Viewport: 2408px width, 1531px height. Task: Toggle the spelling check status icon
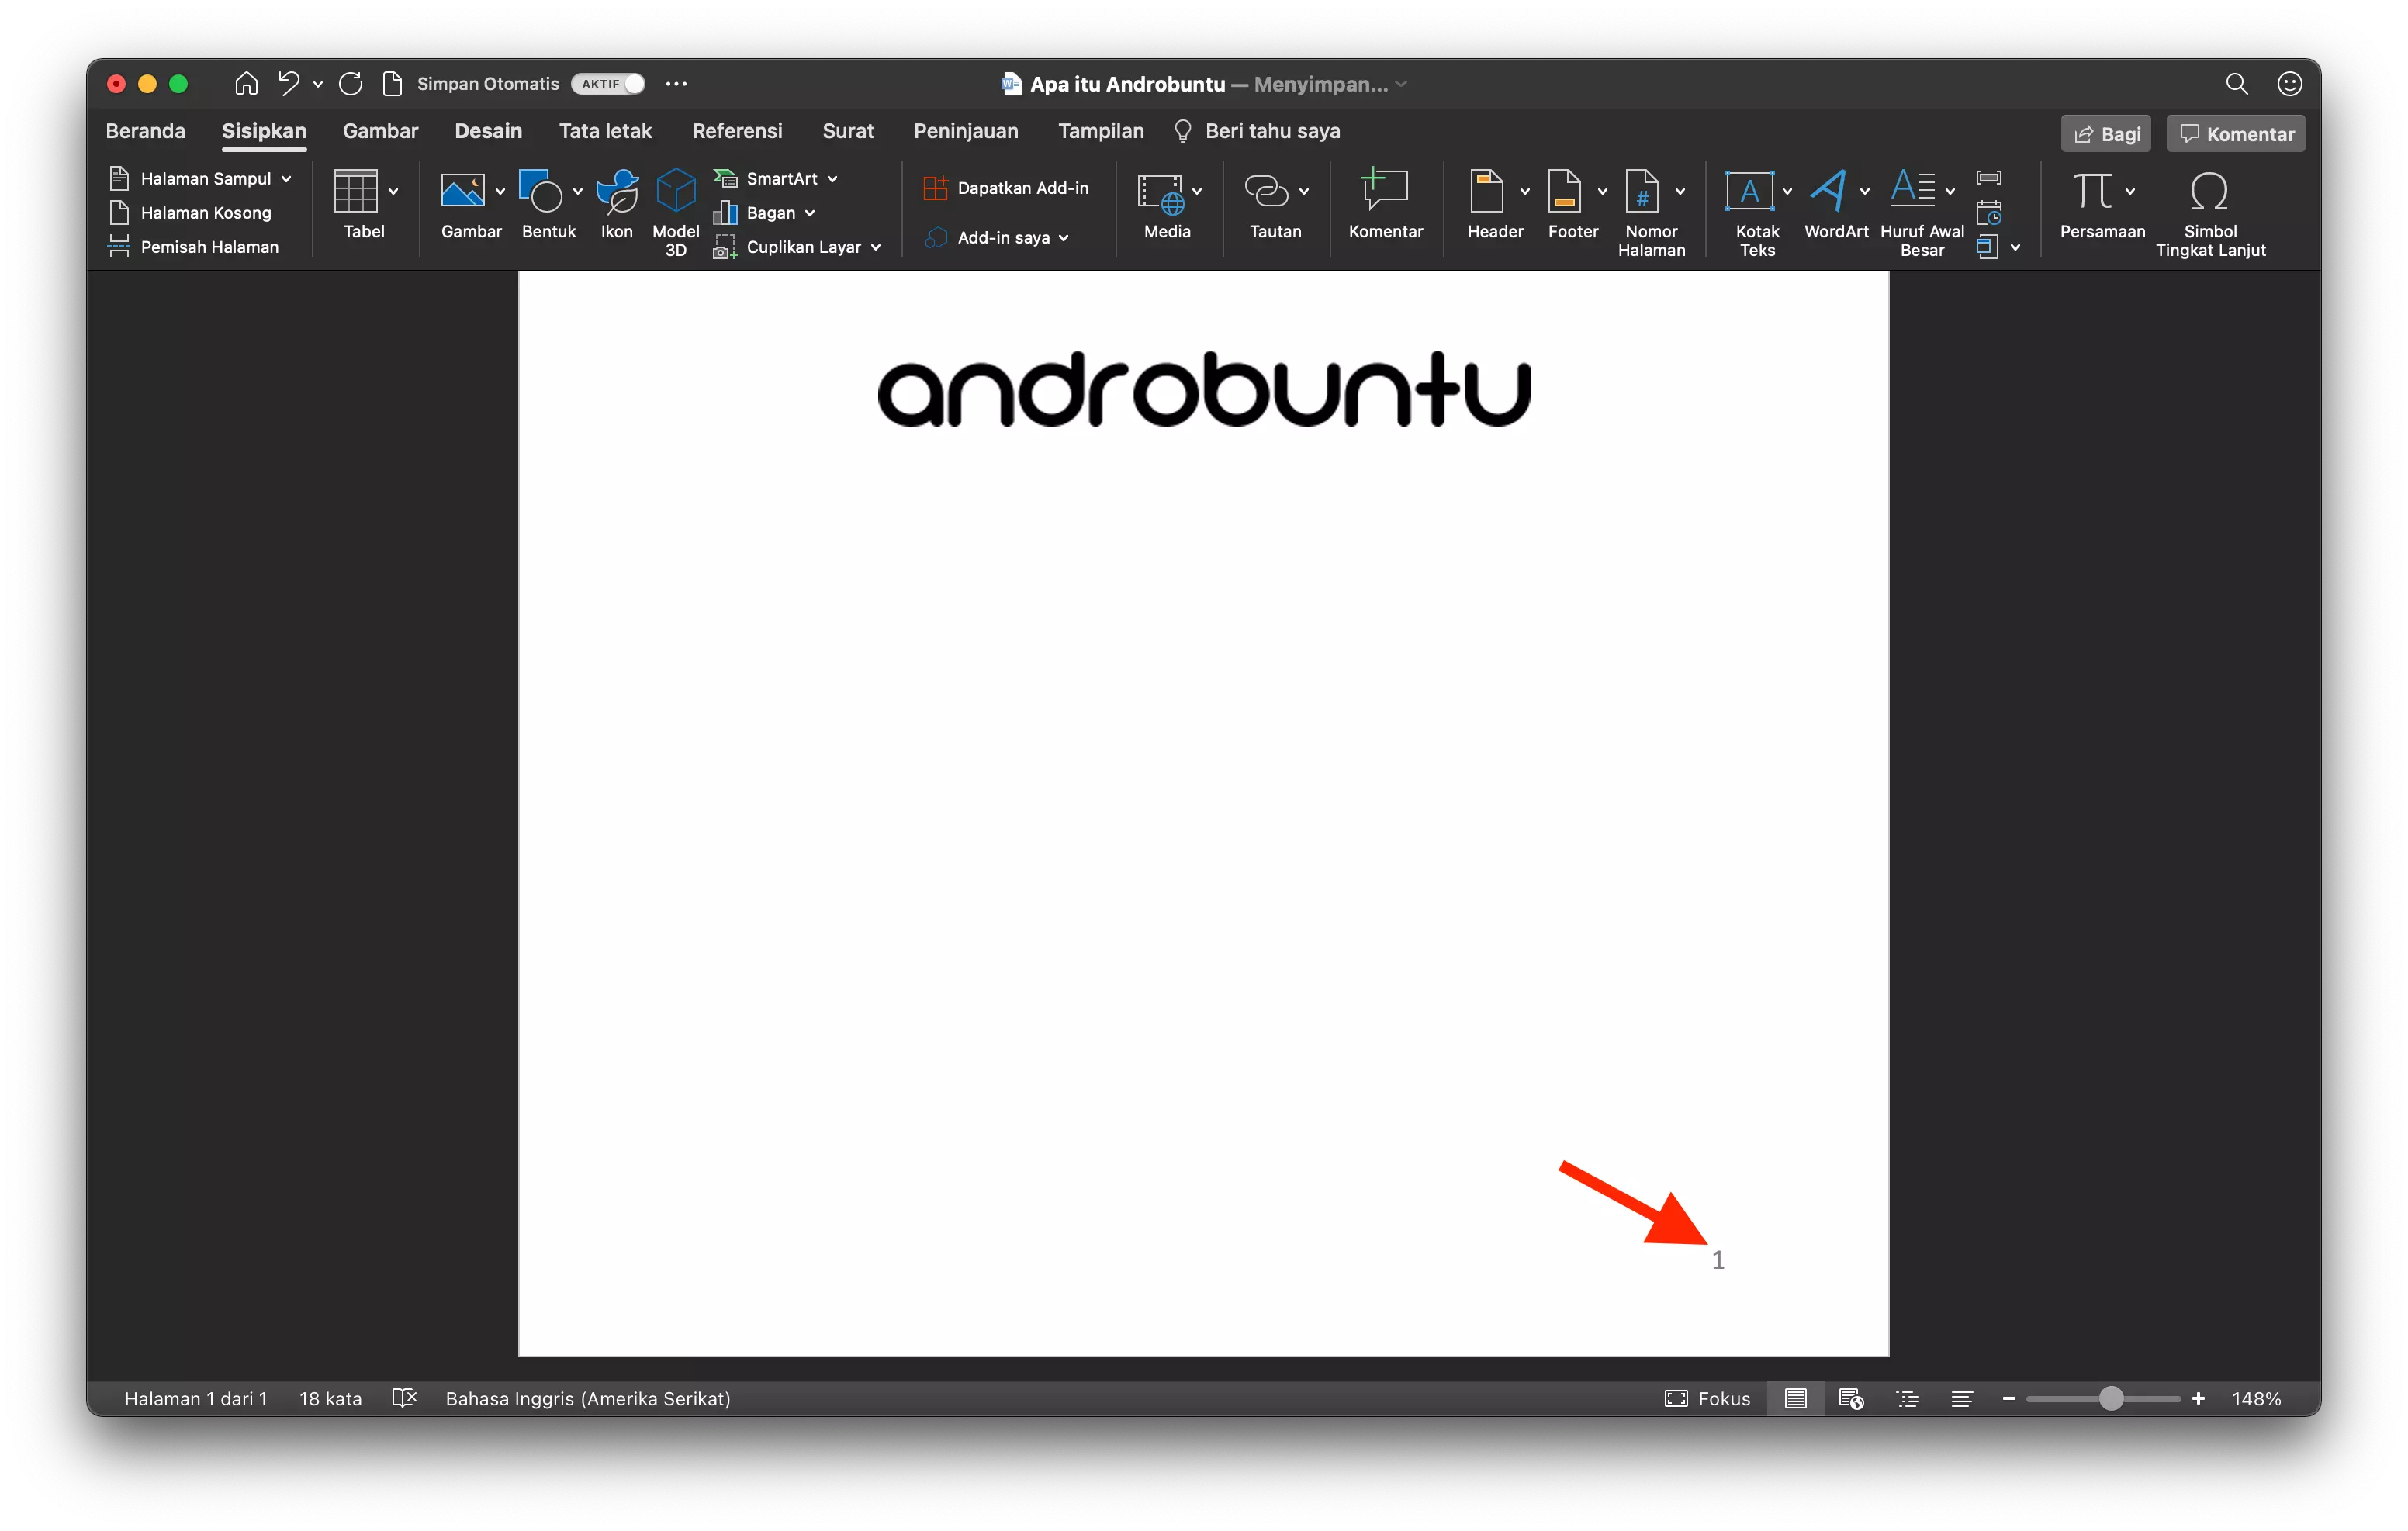point(404,1398)
